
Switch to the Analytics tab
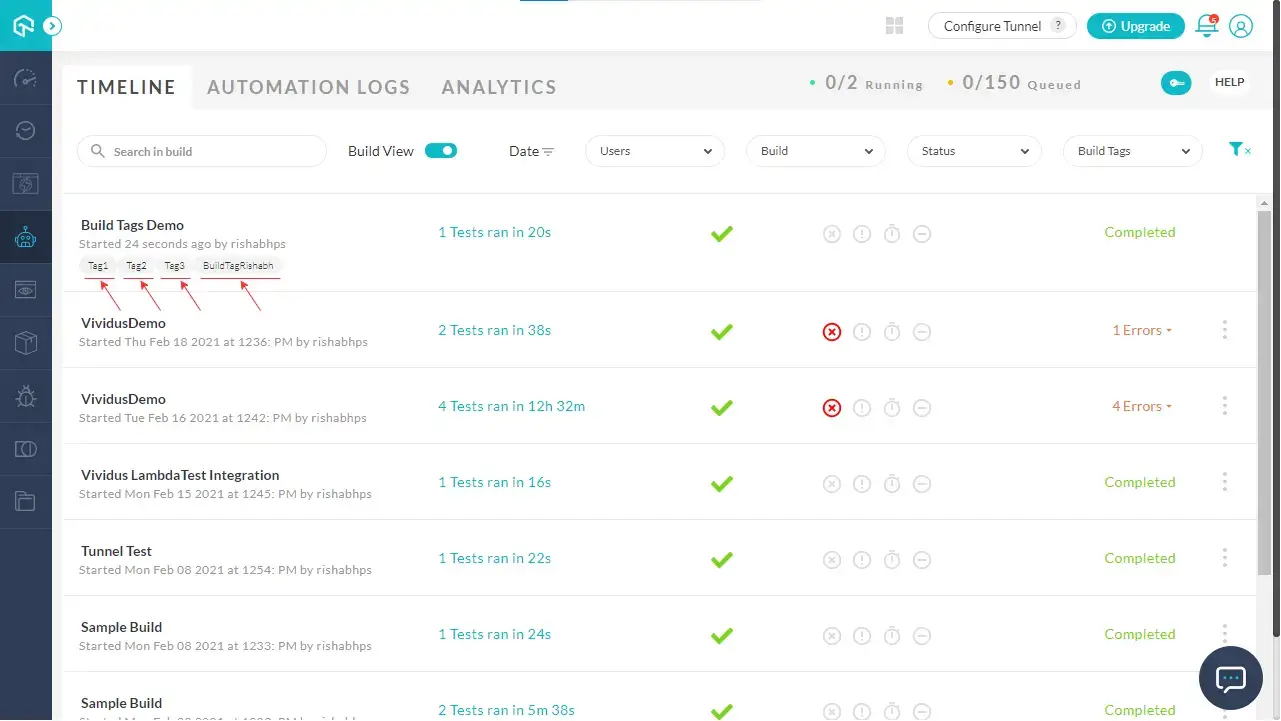(x=499, y=87)
